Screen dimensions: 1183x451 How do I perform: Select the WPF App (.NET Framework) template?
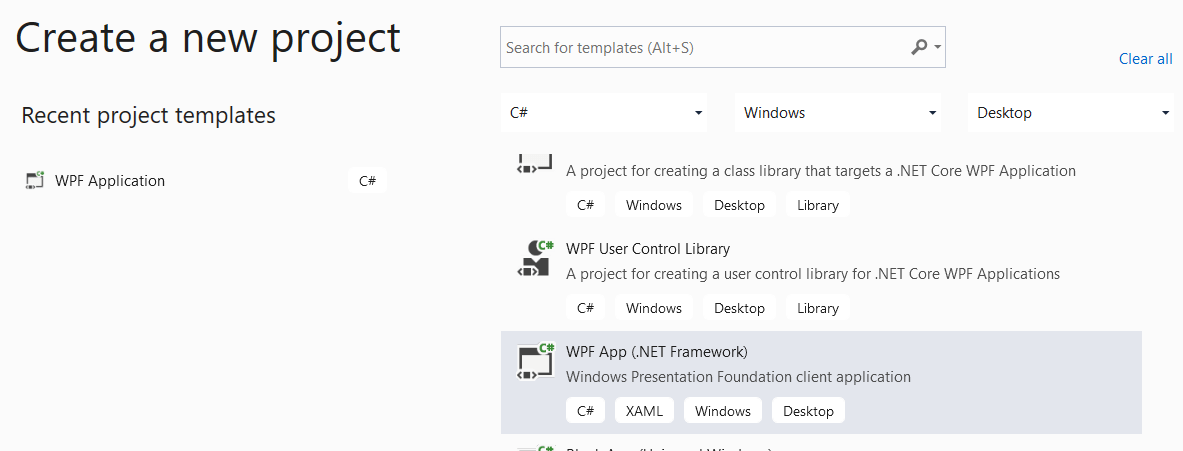coord(821,382)
